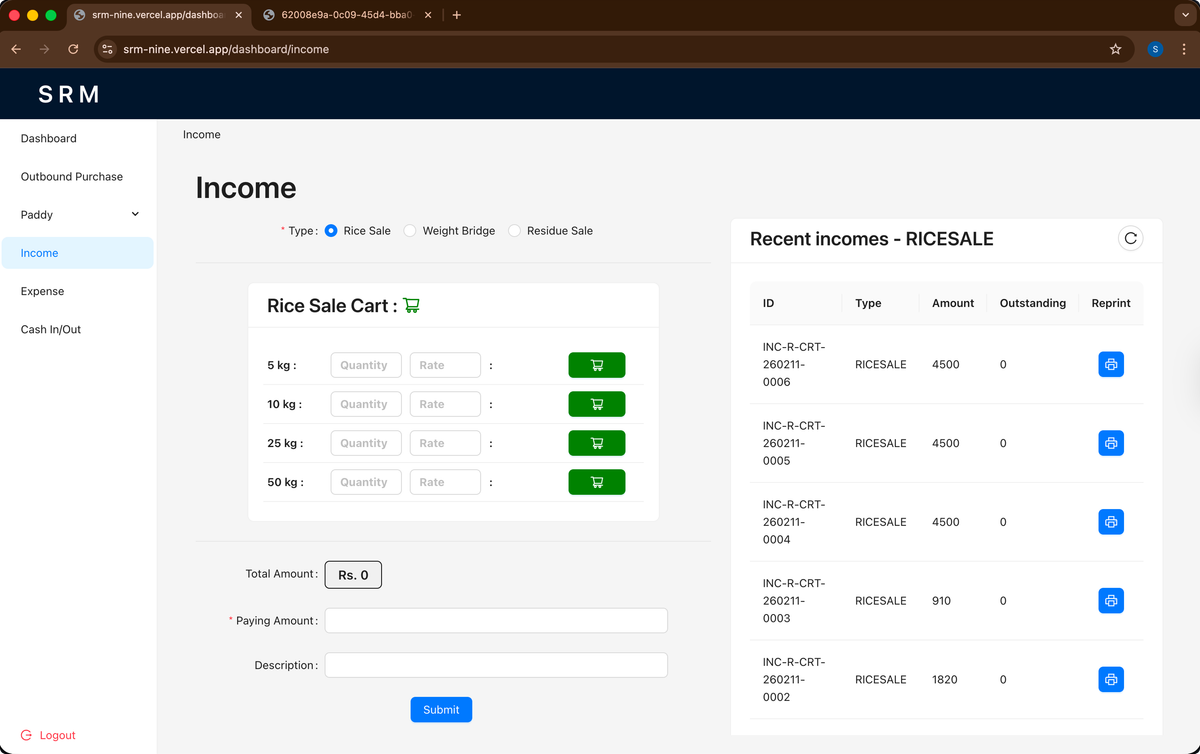Click the Rs. 0 total amount box

pyautogui.click(x=353, y=575)
